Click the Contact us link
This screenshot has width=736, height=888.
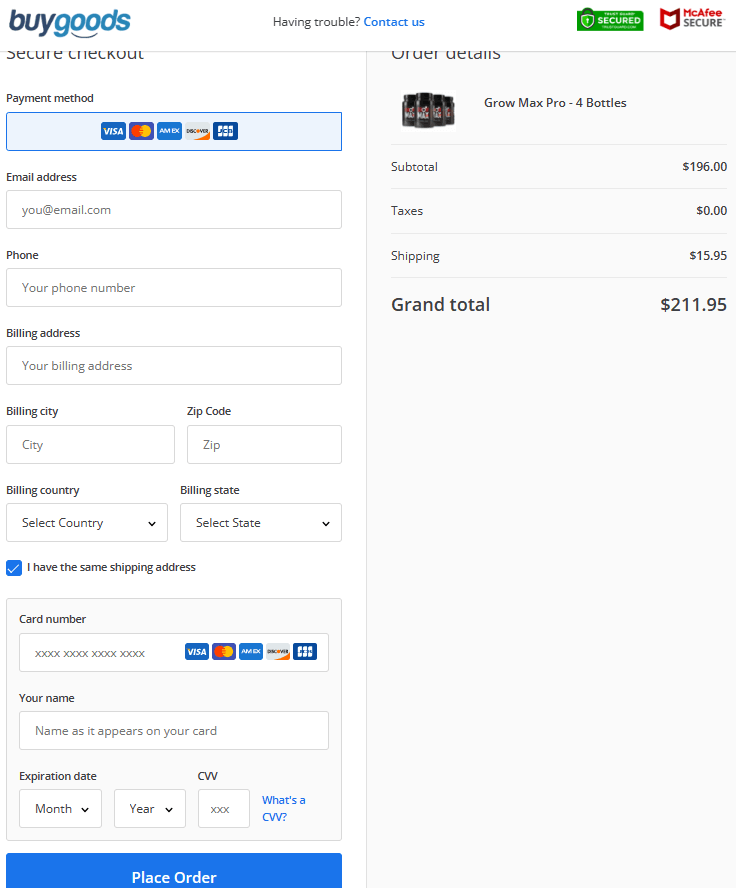[394, 21]
